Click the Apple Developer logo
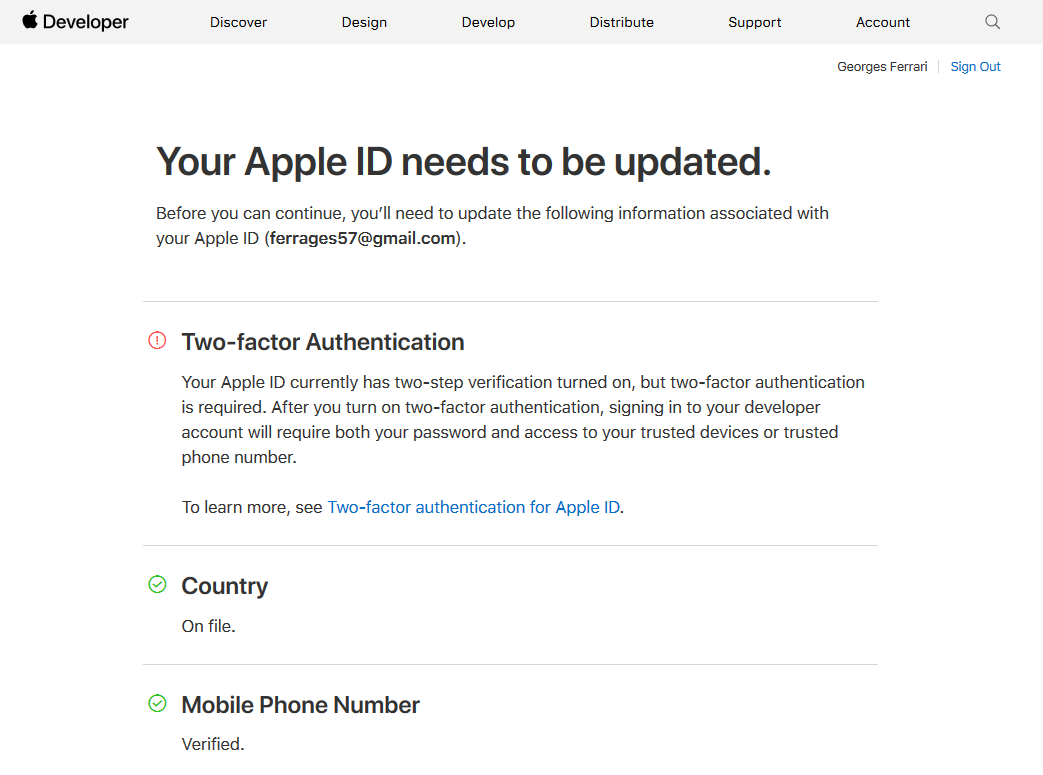Image resolution: width=1043 pixels, height=775 pixels. click(75, 21)
